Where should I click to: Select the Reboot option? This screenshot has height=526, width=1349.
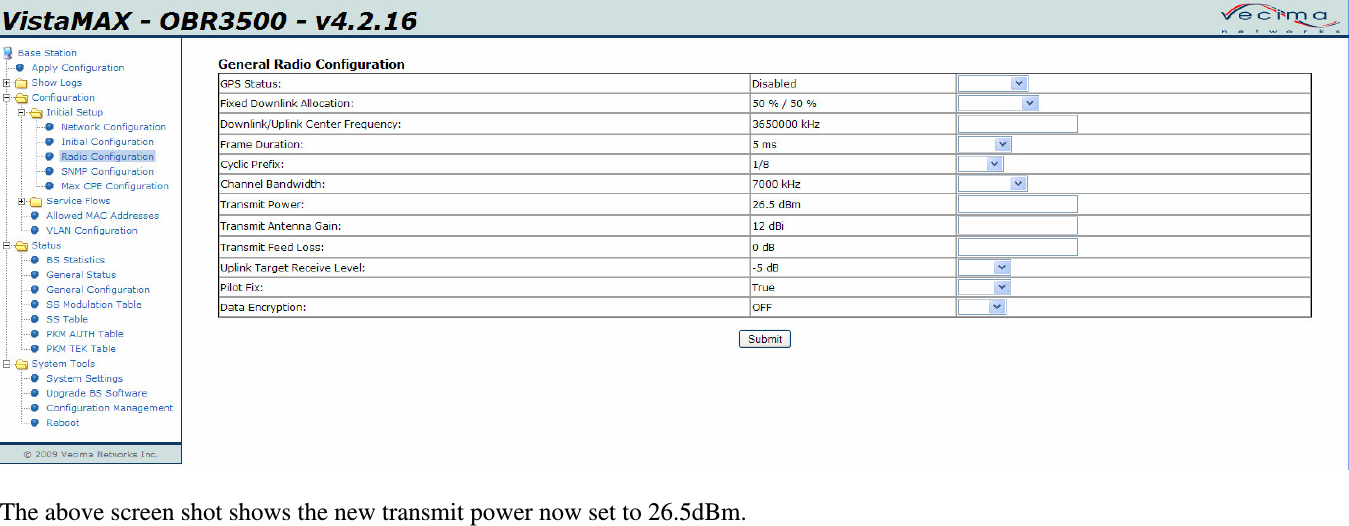click(63, 423)
